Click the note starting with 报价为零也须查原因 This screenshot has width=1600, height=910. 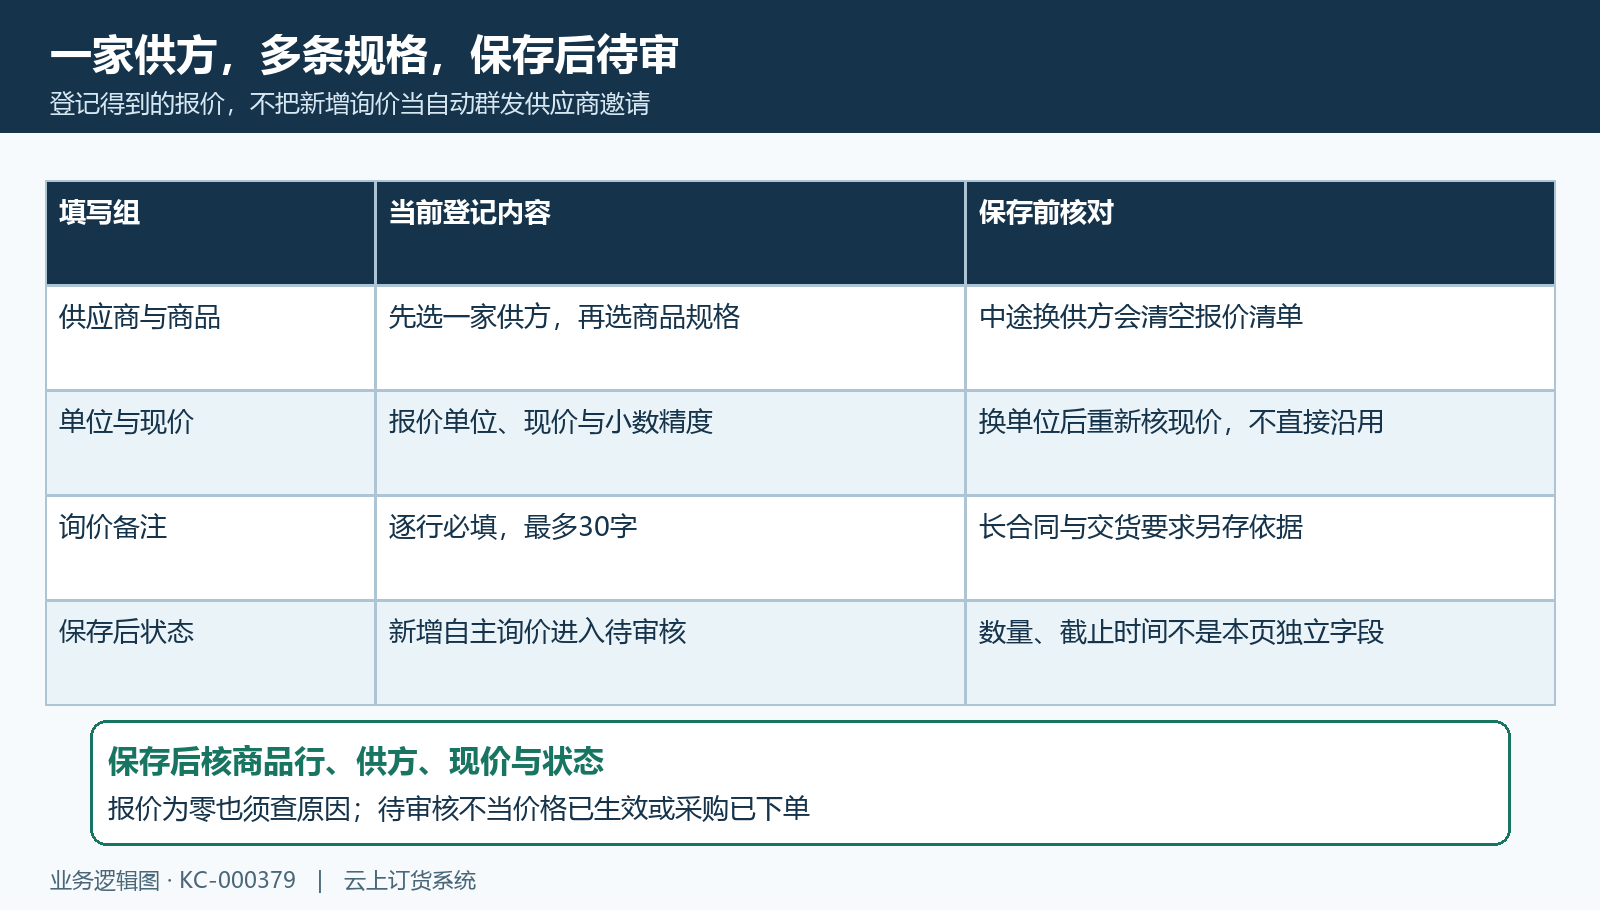459,809
